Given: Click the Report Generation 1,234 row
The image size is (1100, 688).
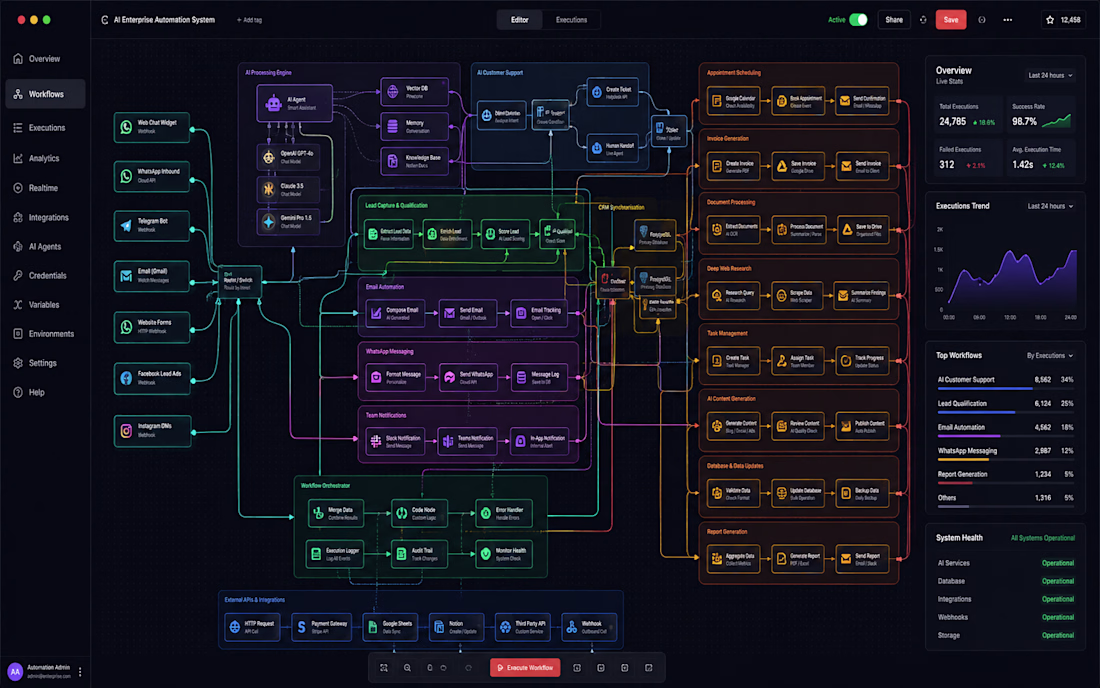Looking at the screenshot, I should 1005,476.
